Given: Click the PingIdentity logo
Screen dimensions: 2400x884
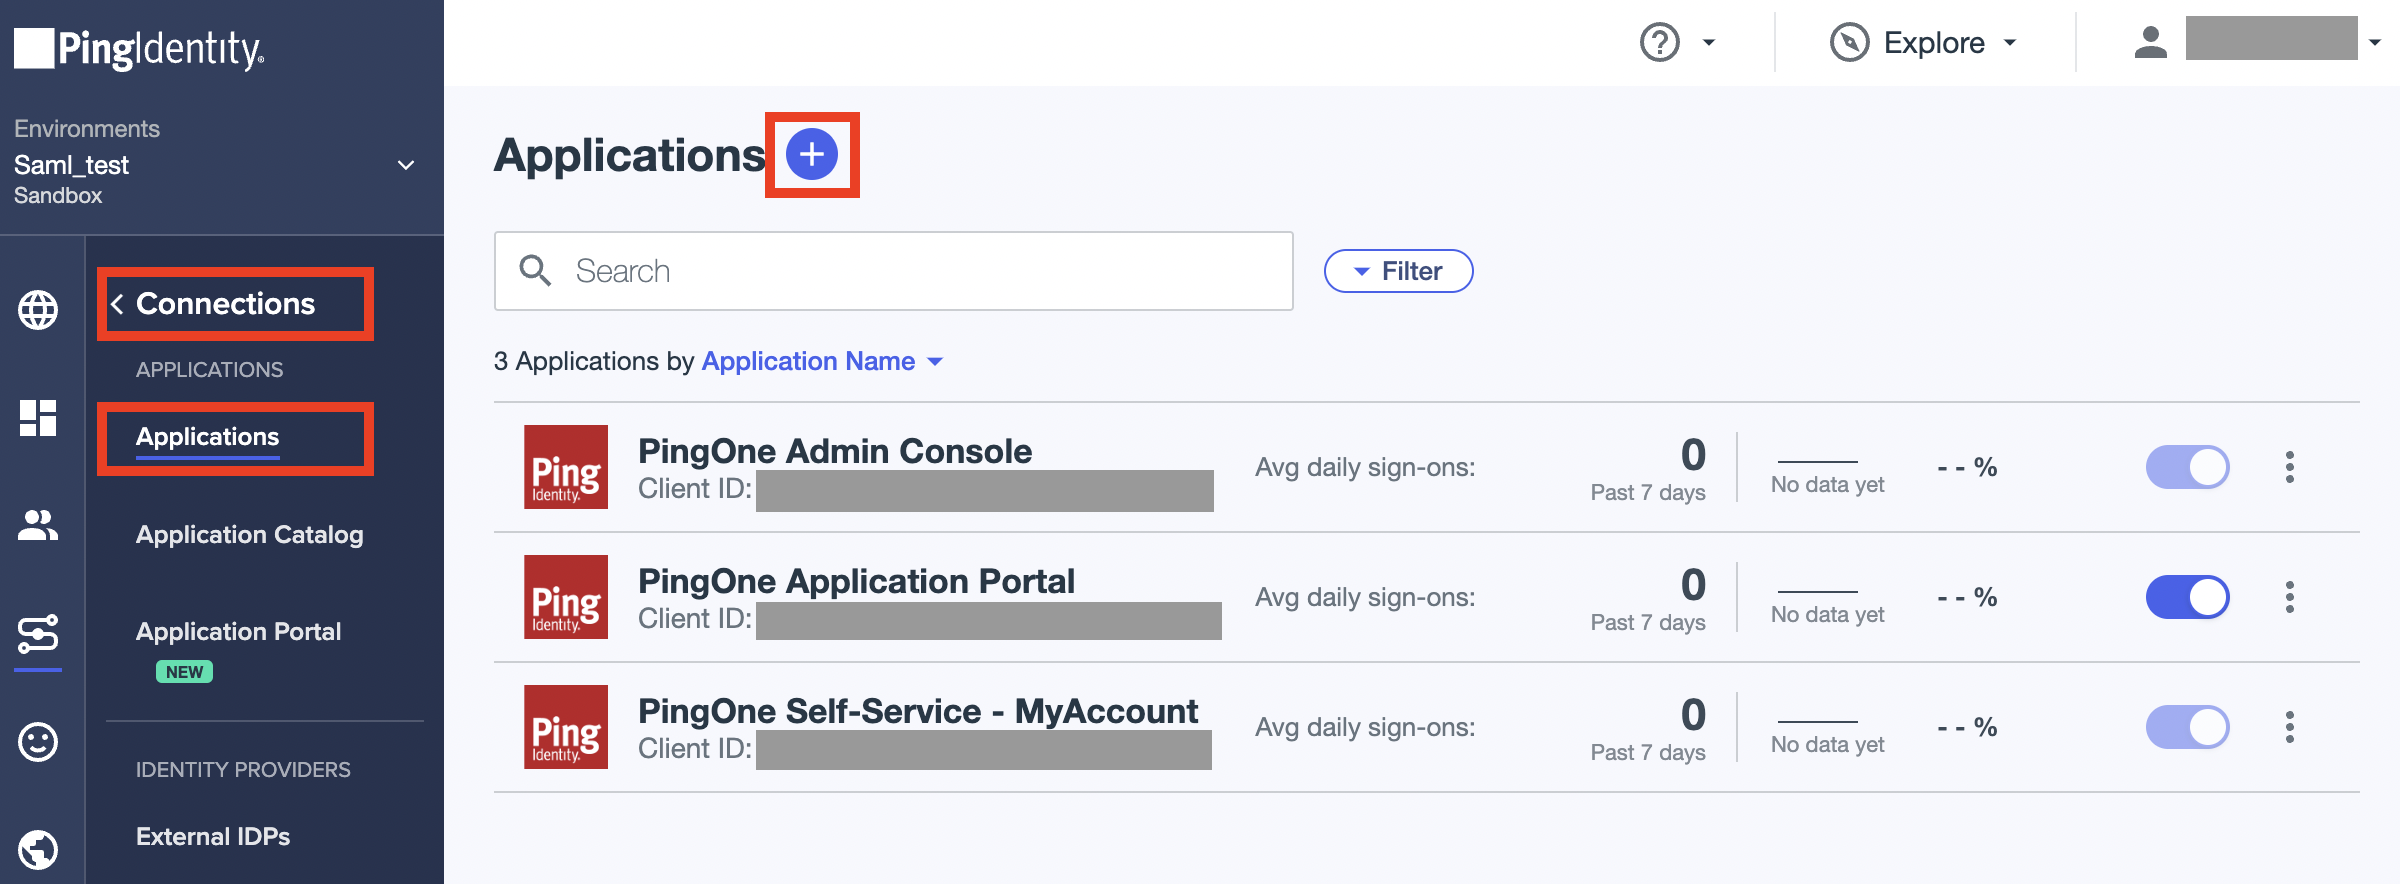Looking at the screenshot, I should pyautogui.click(x=139, y=48).
